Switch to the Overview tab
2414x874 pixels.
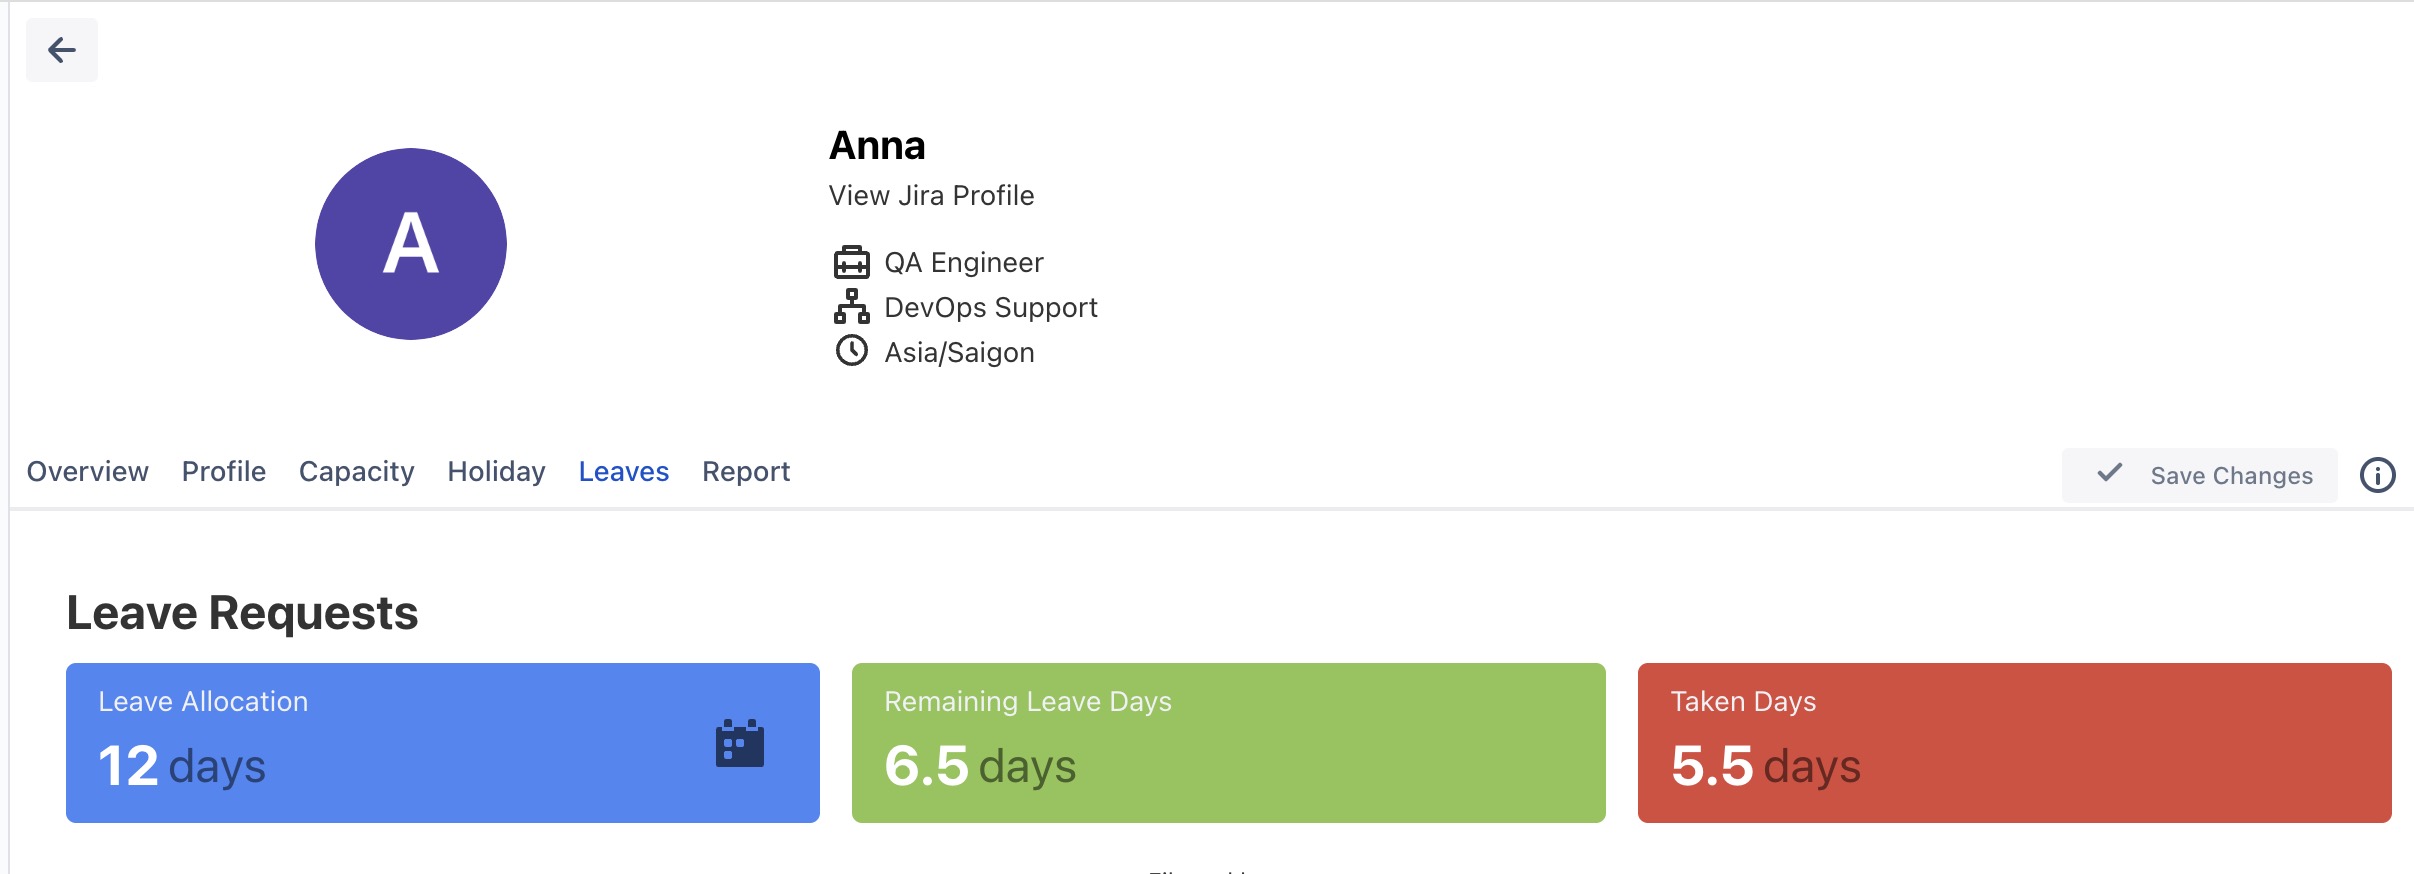pyautogui.click(x=88, y=471)
